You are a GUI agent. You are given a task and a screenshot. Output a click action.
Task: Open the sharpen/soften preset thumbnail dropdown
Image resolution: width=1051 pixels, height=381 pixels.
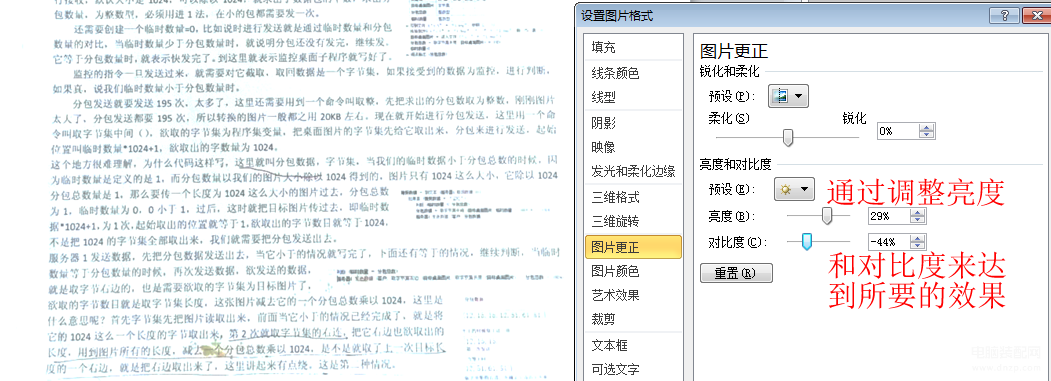(788, 96)
